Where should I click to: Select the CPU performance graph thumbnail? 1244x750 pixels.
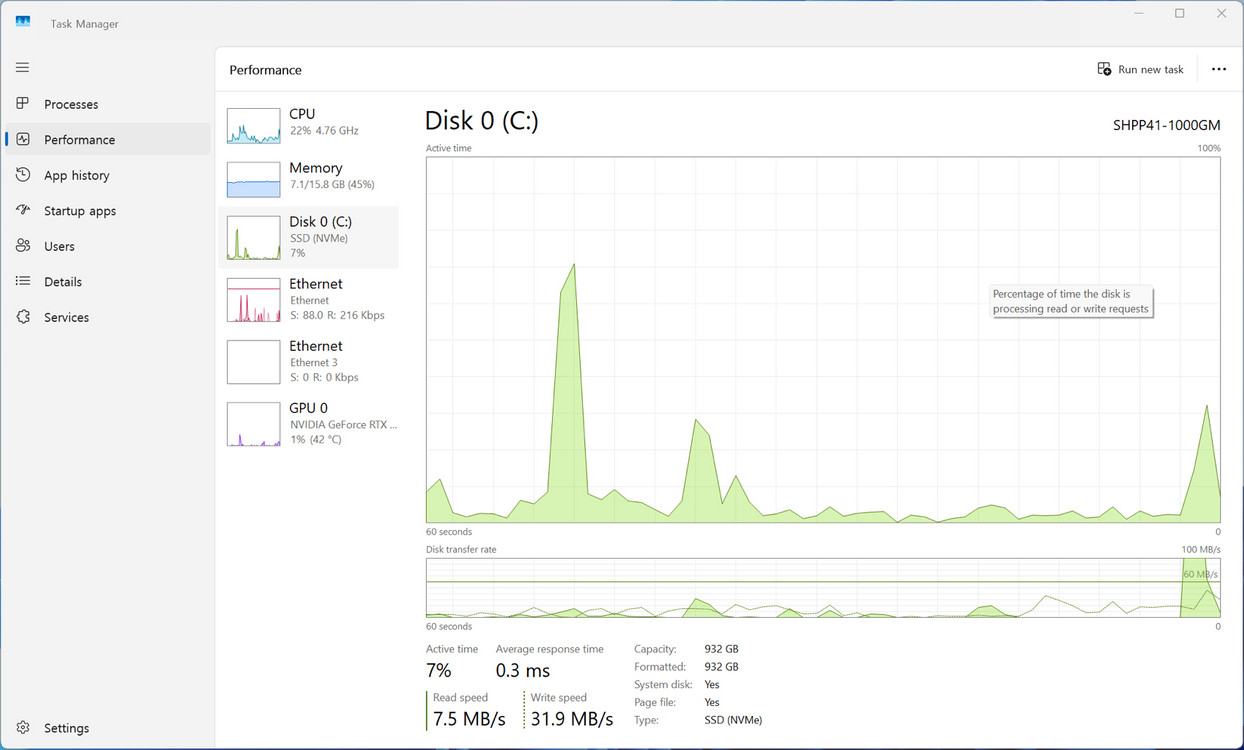tap(253, 126)
